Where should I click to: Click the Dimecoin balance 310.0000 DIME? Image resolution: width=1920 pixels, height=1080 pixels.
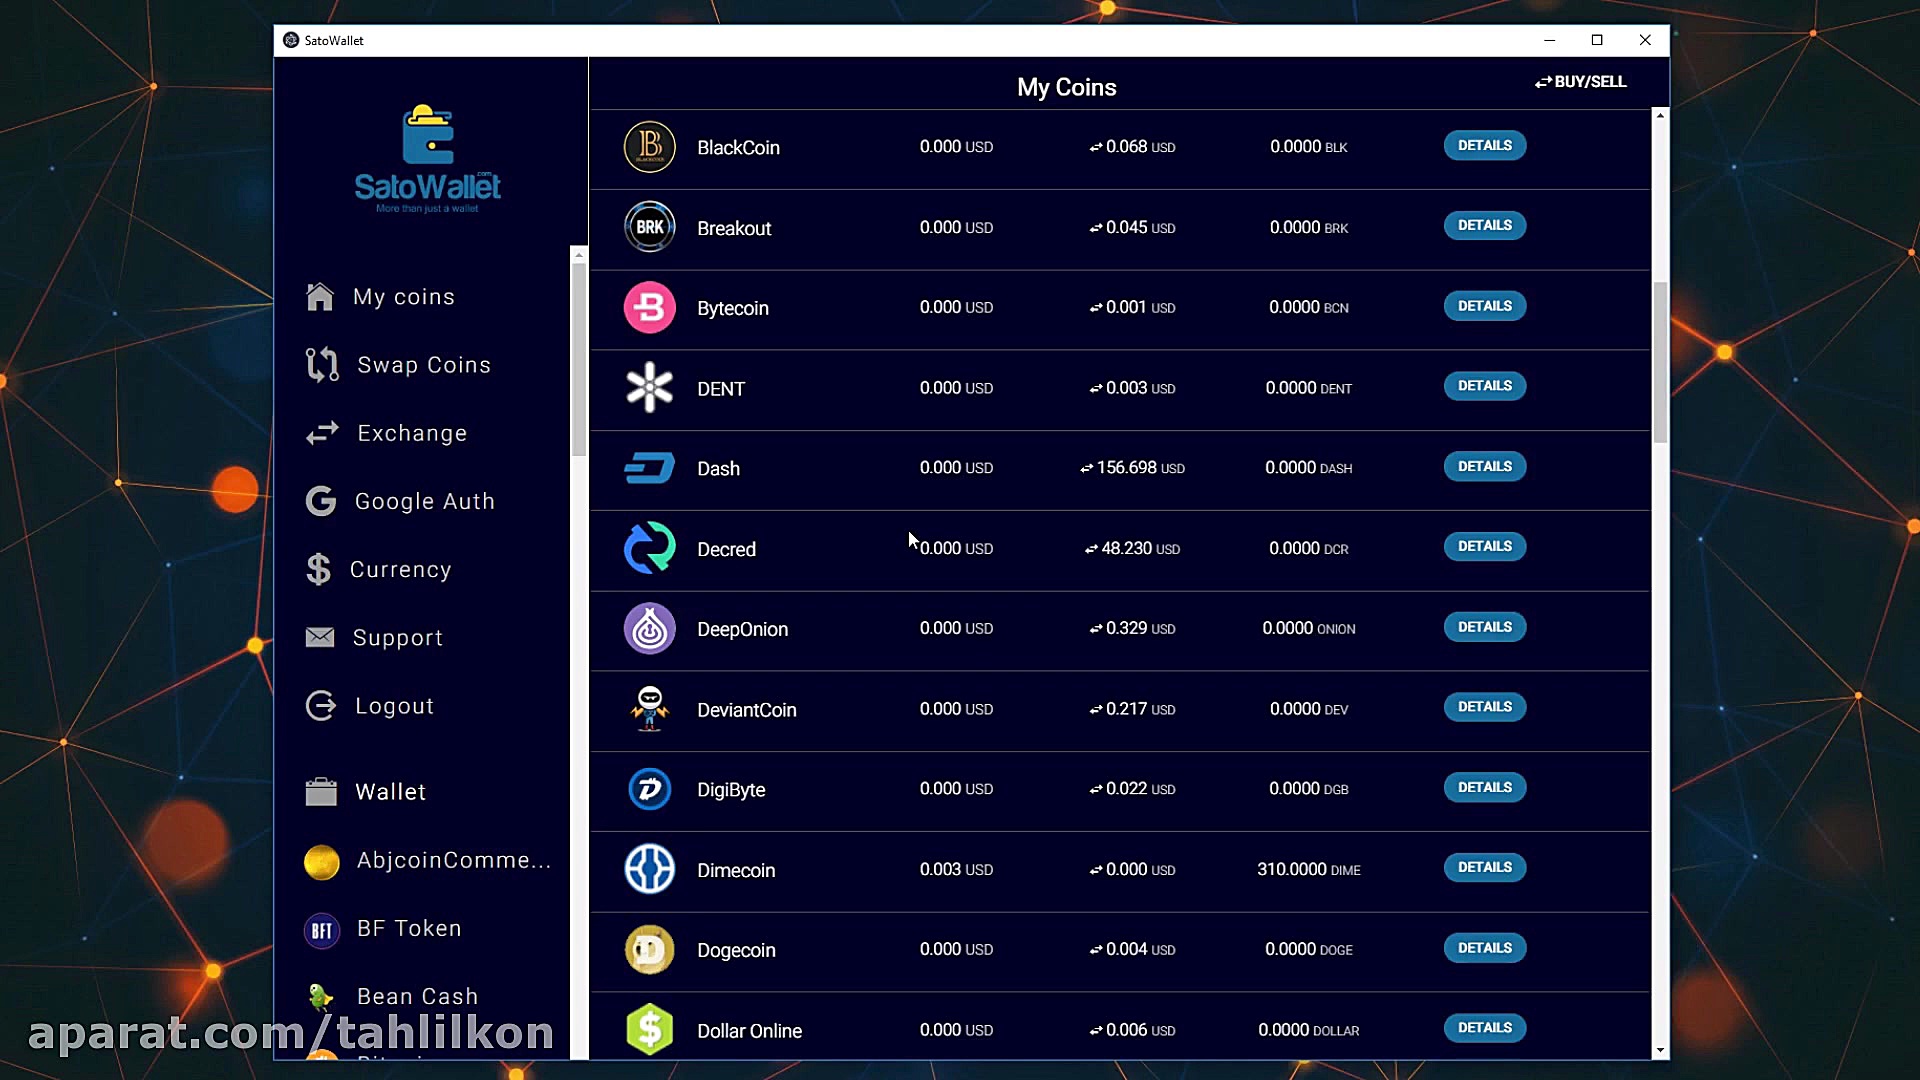(x=1308, y=870)
